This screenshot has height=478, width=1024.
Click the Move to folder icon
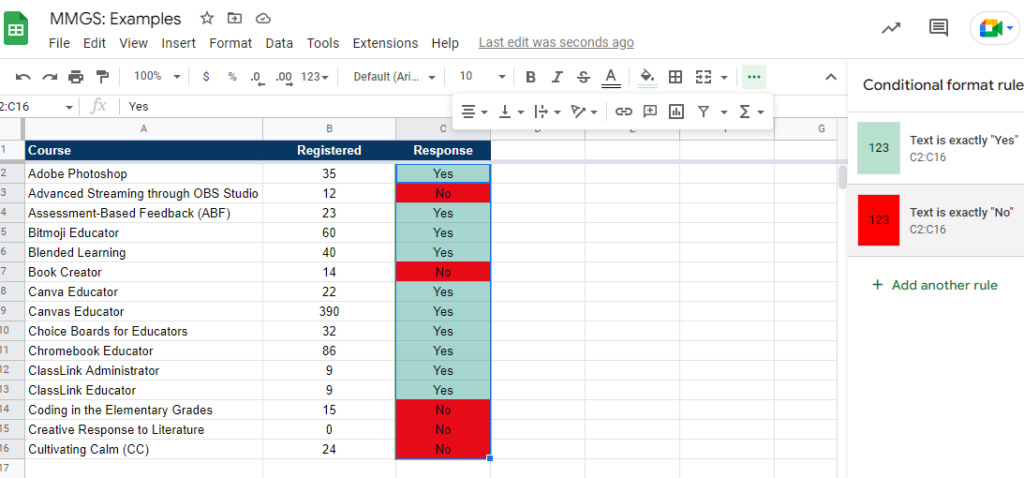[x=234, y=18]
